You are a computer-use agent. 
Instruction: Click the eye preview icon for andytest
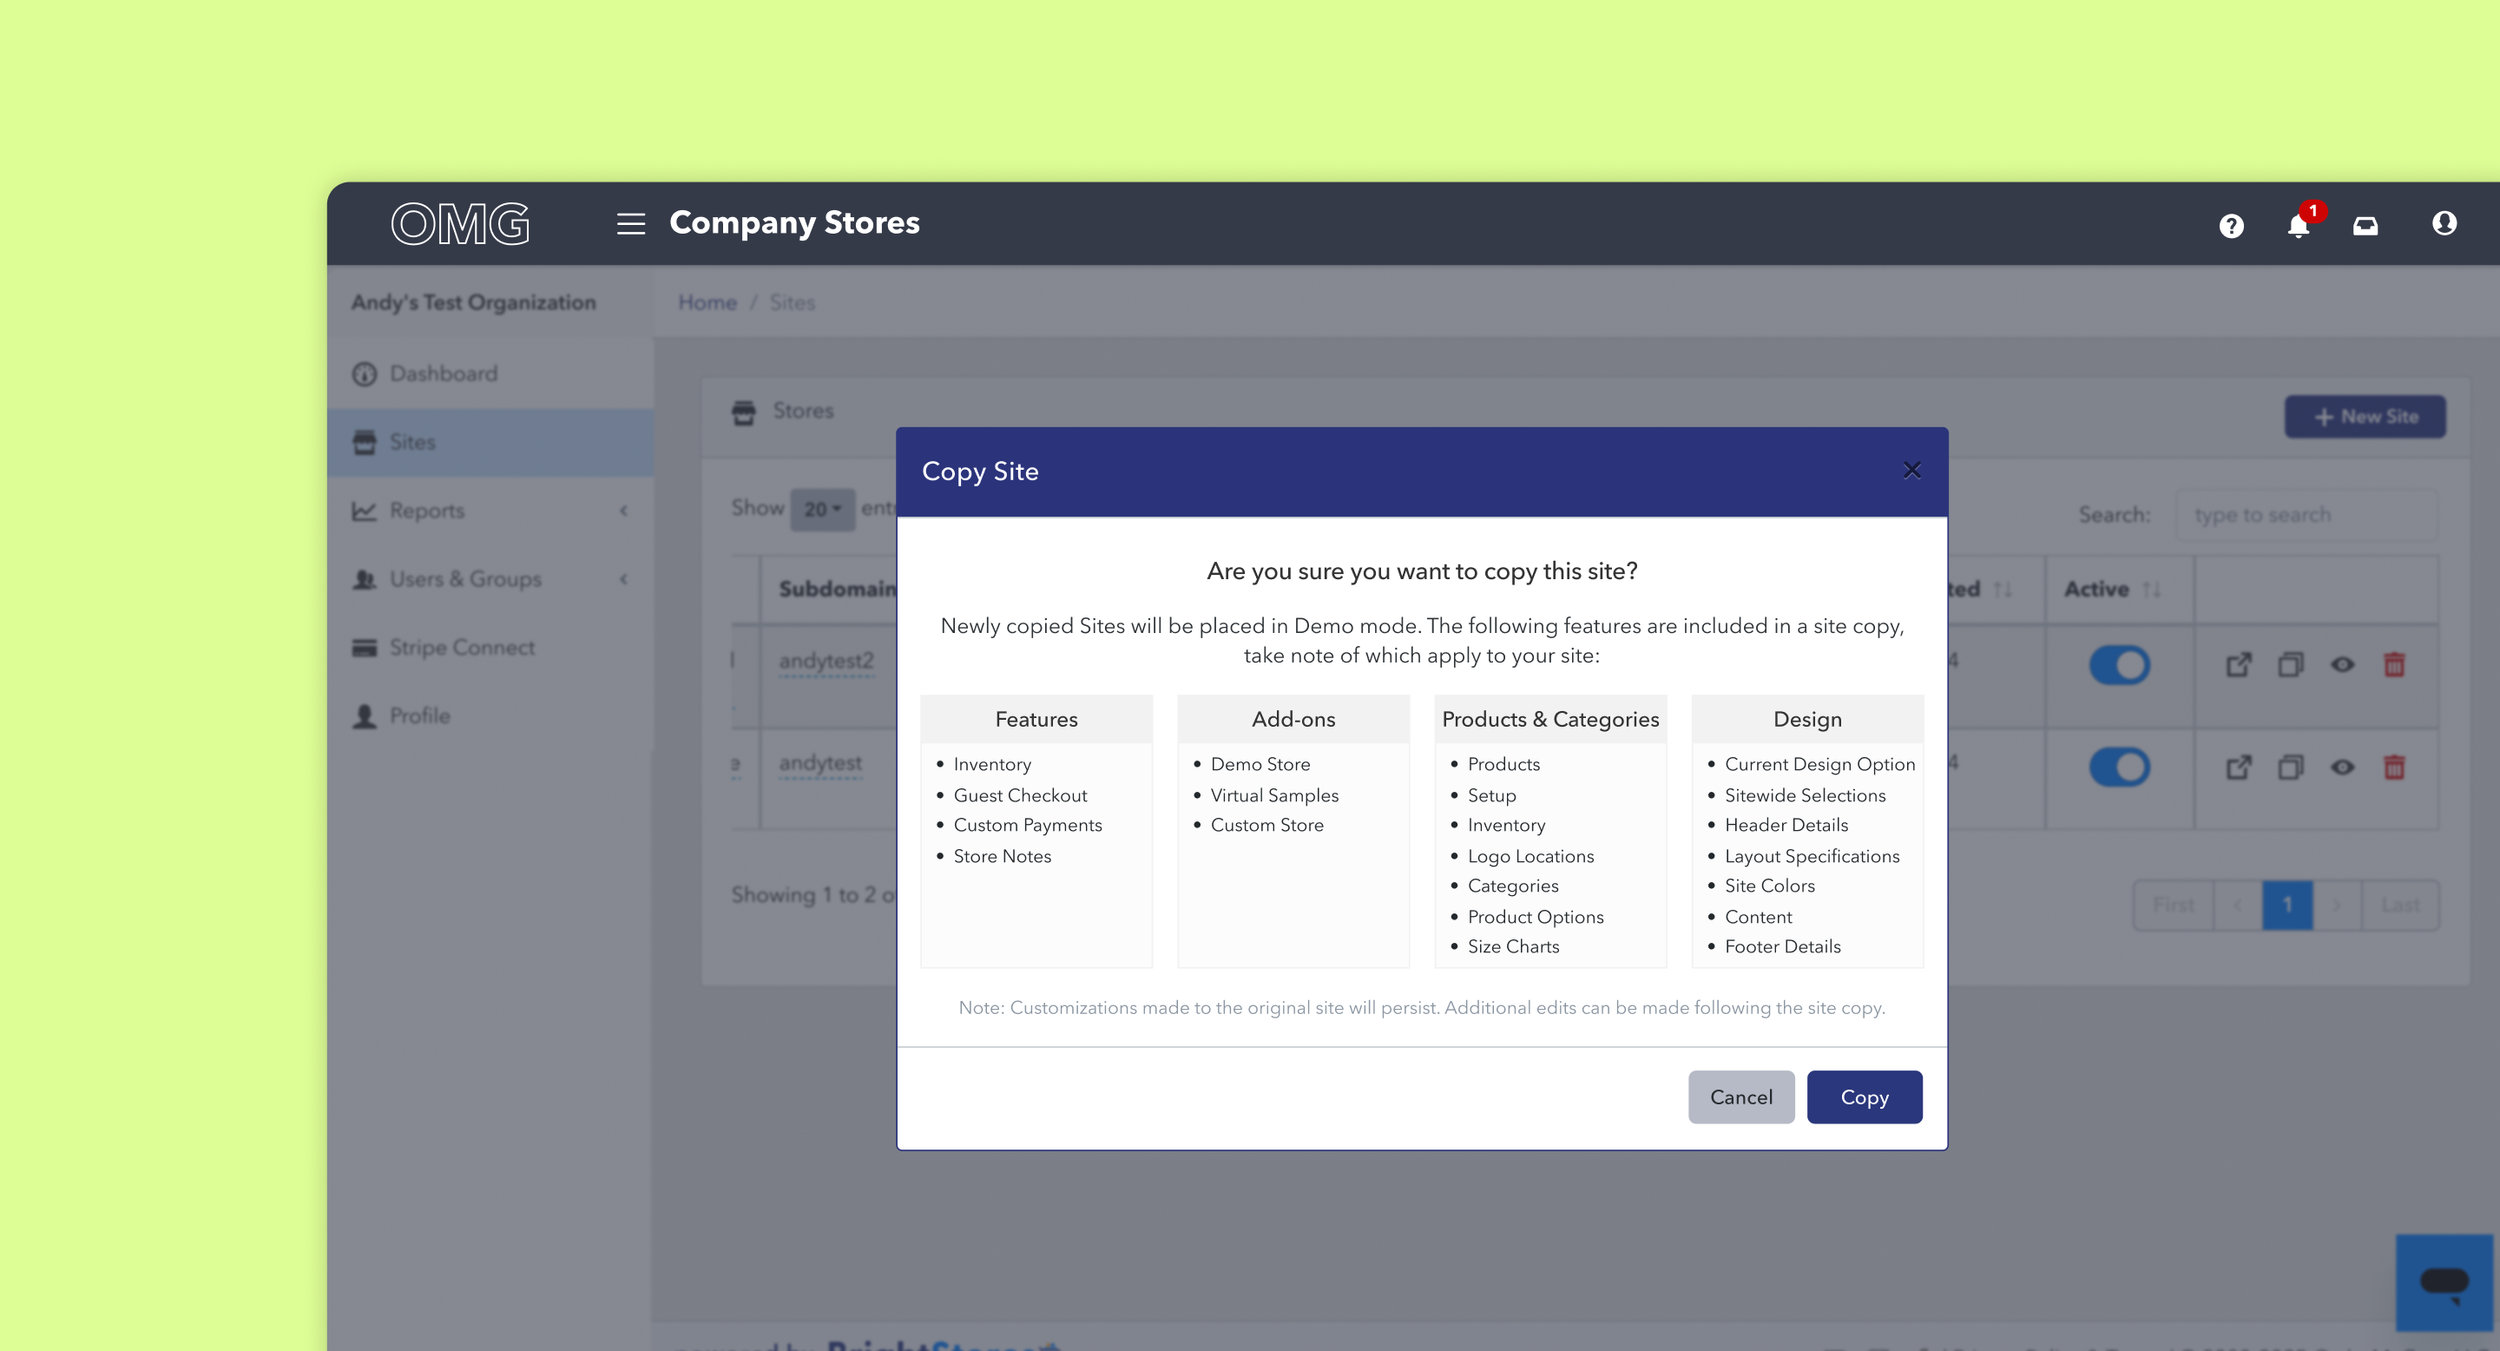[2342, 767]
